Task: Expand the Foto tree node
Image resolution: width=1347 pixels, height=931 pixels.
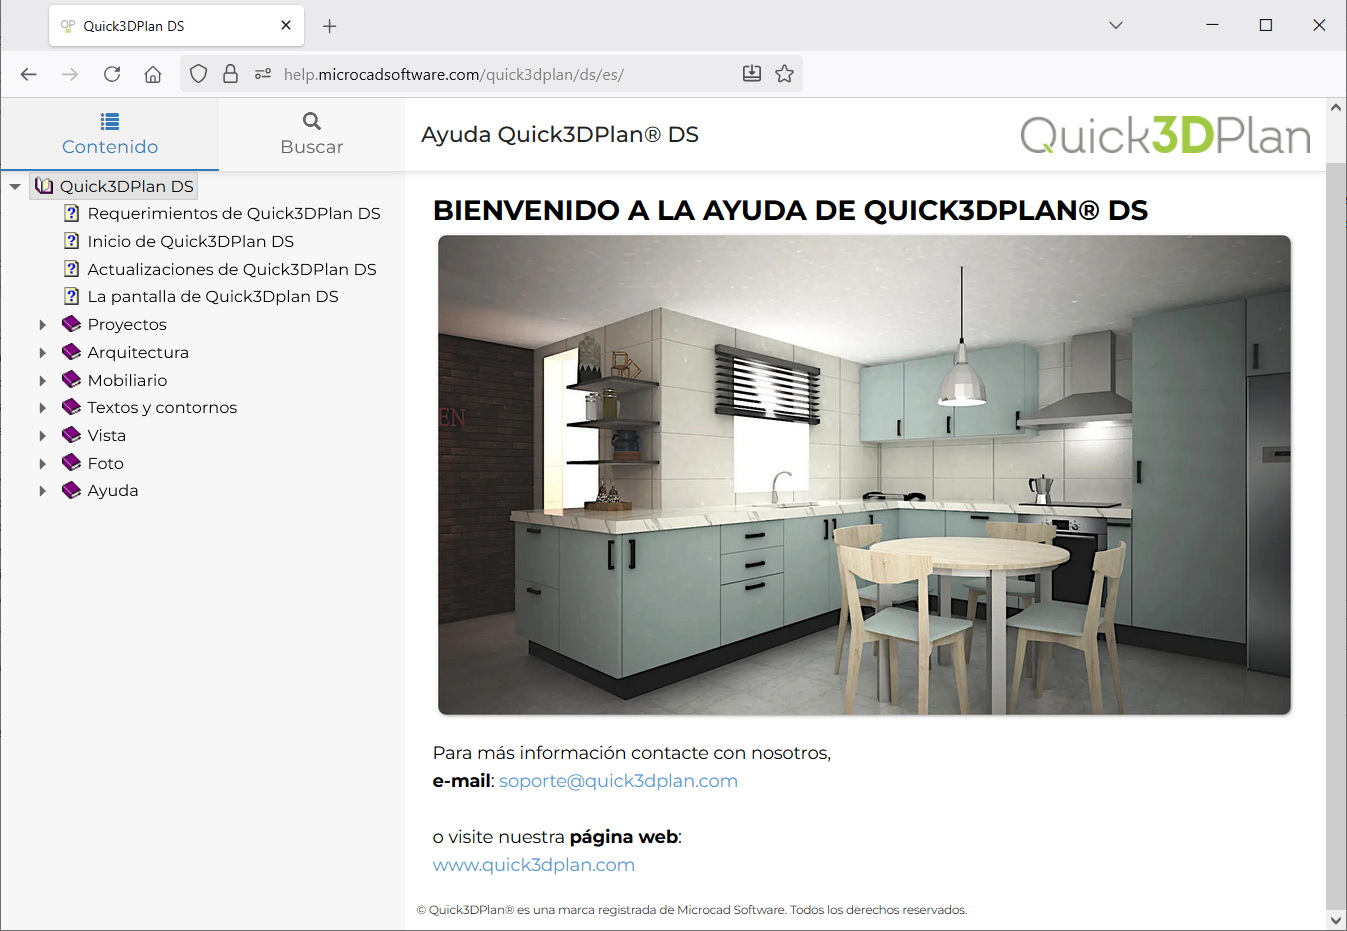Action: pos(42,464)
